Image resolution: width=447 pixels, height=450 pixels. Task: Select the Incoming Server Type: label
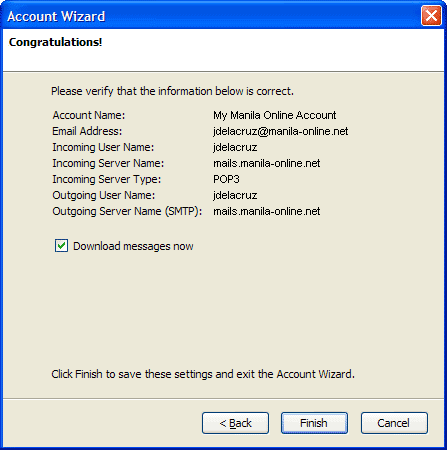click(107, 179)
